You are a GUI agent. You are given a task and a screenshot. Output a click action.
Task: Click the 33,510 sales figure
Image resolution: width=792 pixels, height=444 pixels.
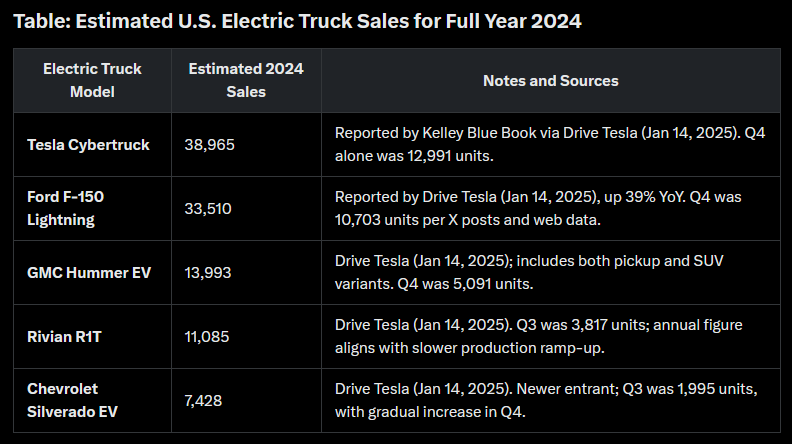click(210, 208)
